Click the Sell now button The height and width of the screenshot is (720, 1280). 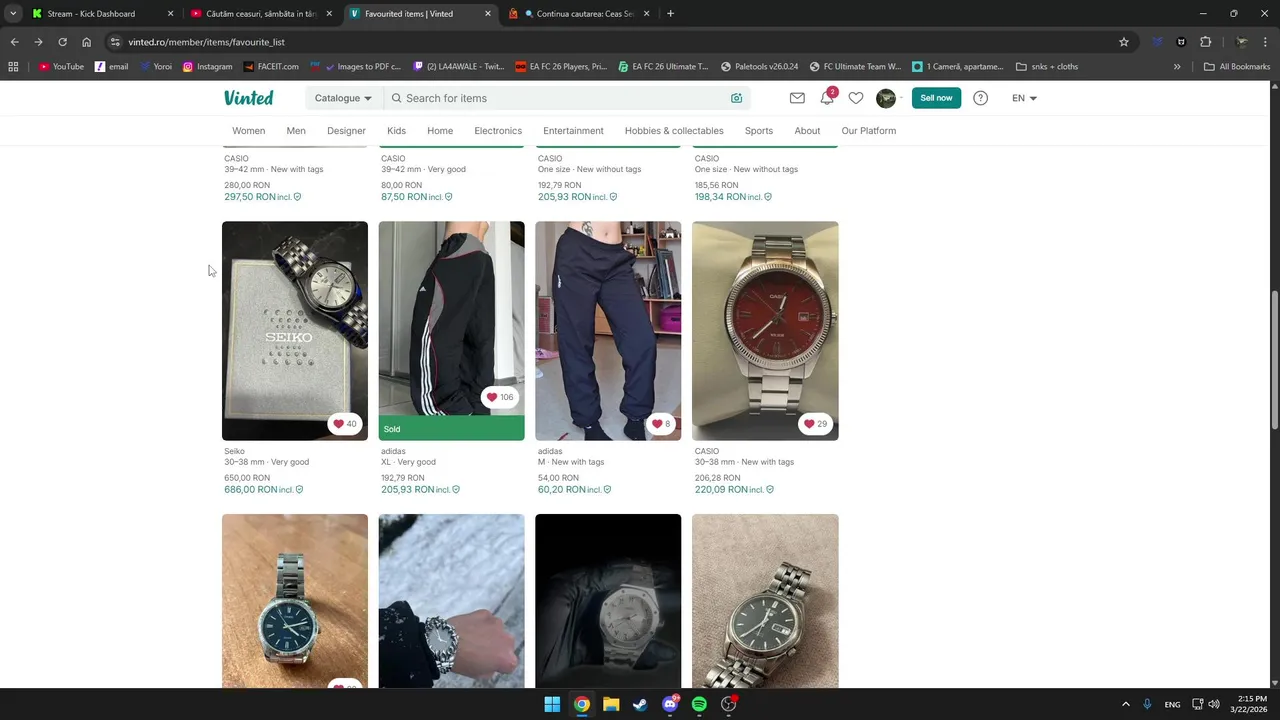936,98
